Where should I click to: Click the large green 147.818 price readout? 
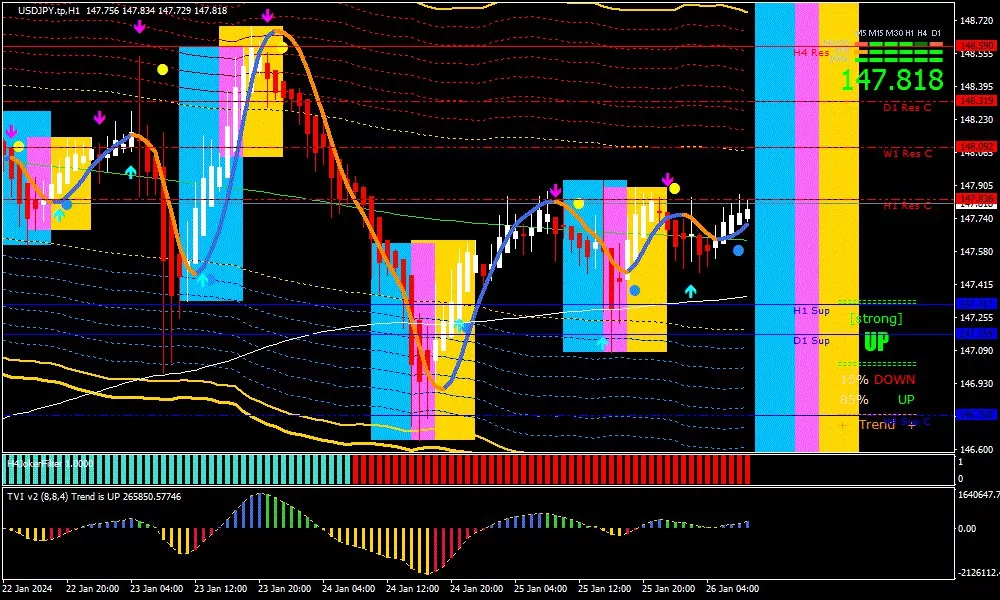892,80
